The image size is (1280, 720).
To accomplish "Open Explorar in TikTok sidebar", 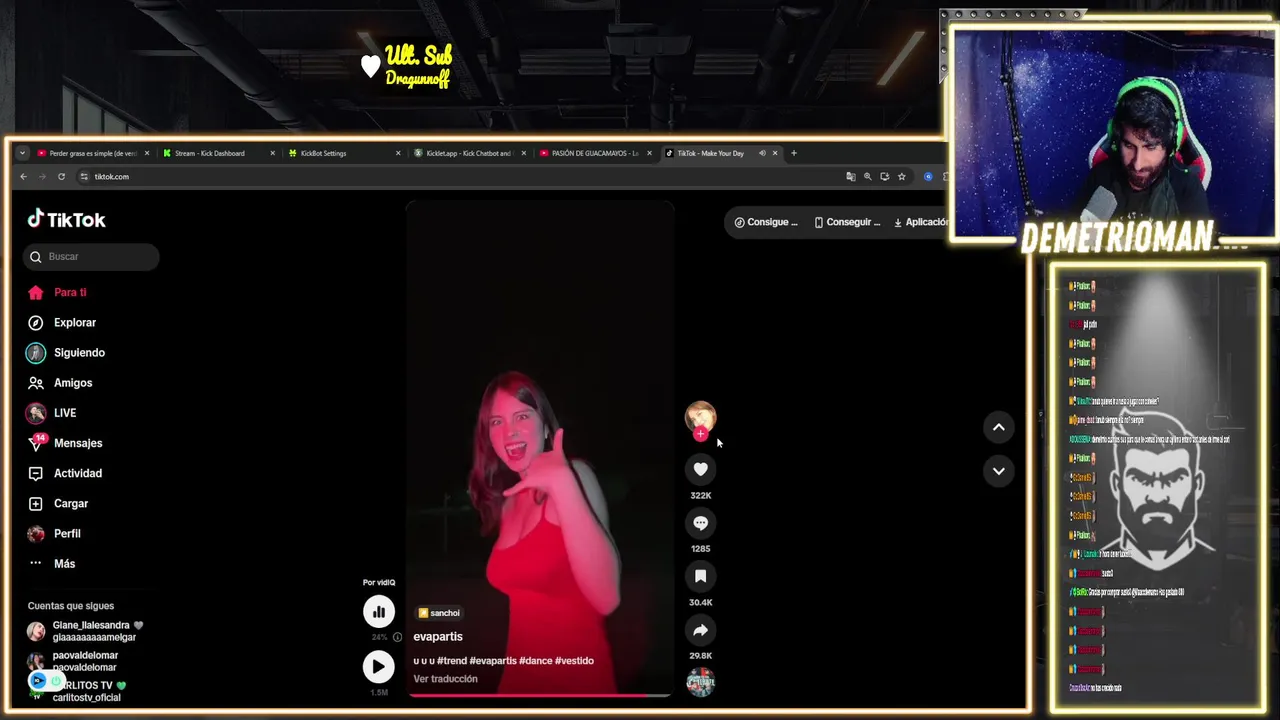I will point(75,322).
